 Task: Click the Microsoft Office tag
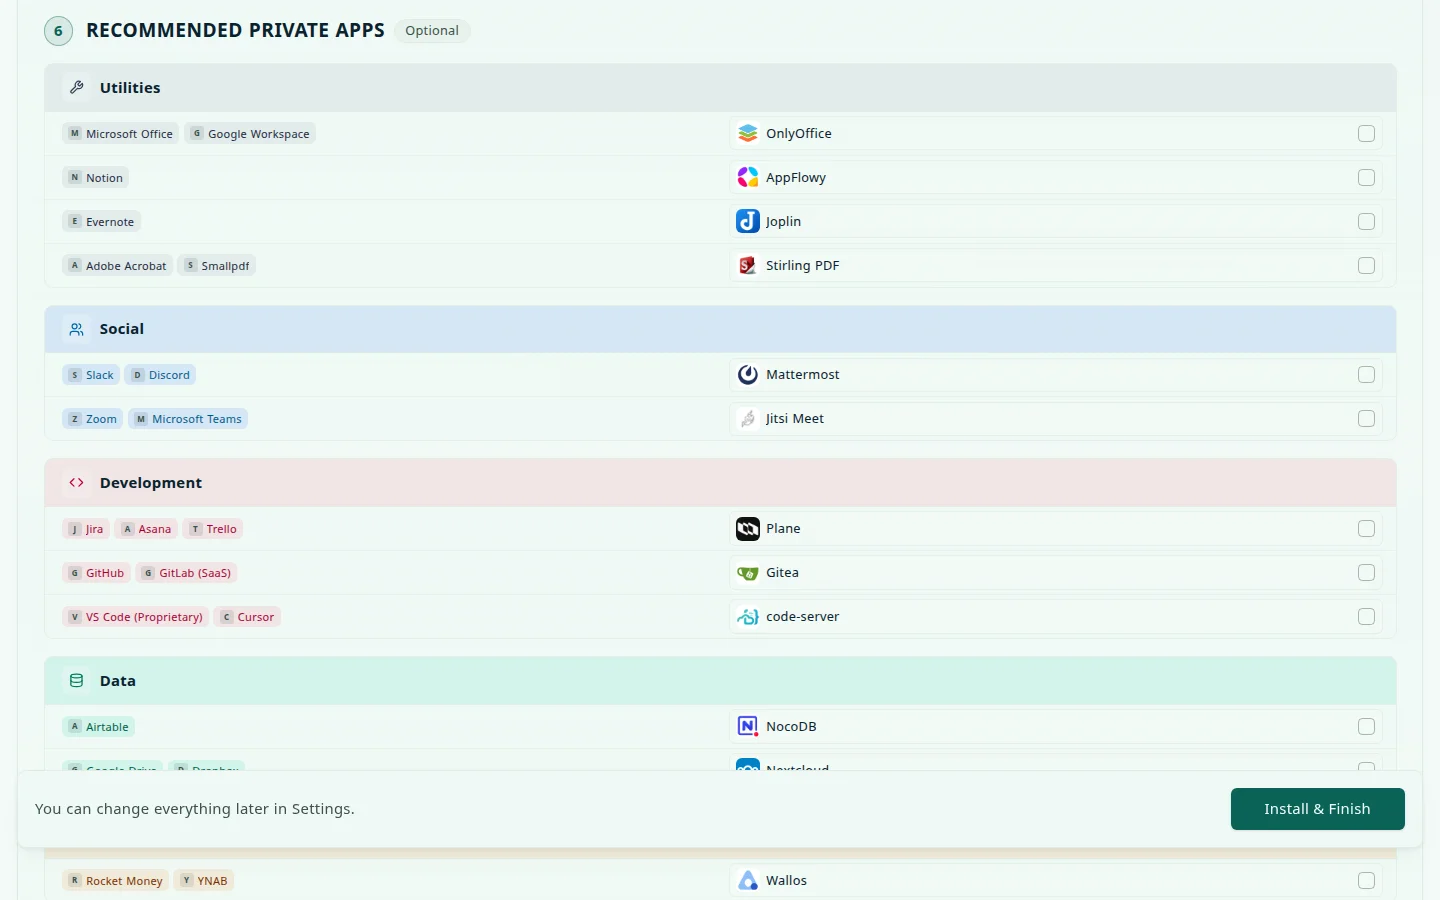[x=120, y=133]
